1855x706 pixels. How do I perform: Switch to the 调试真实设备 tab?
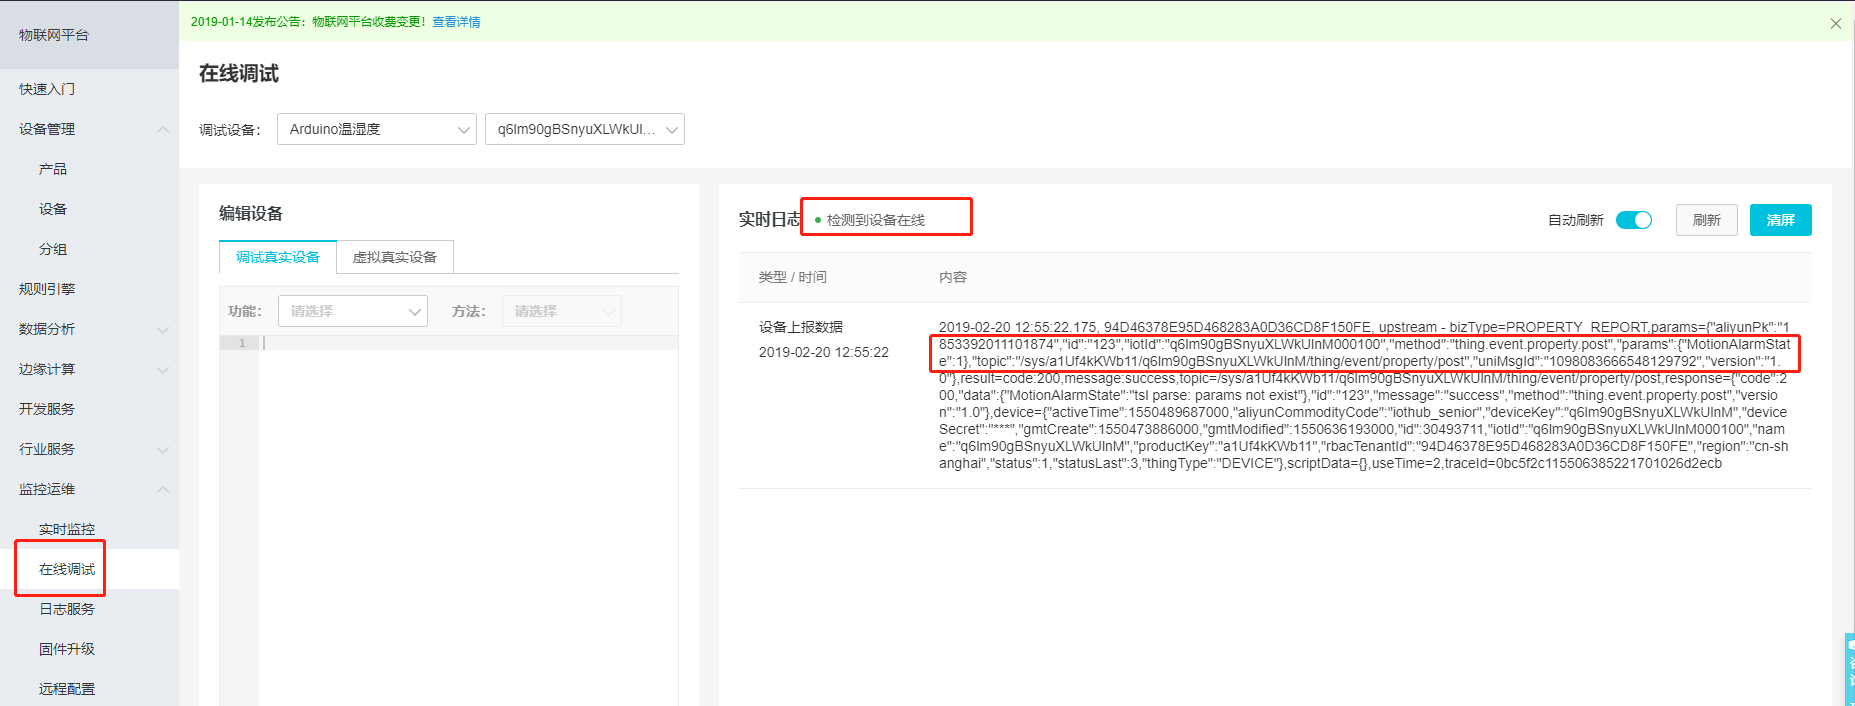pos(278,257)
